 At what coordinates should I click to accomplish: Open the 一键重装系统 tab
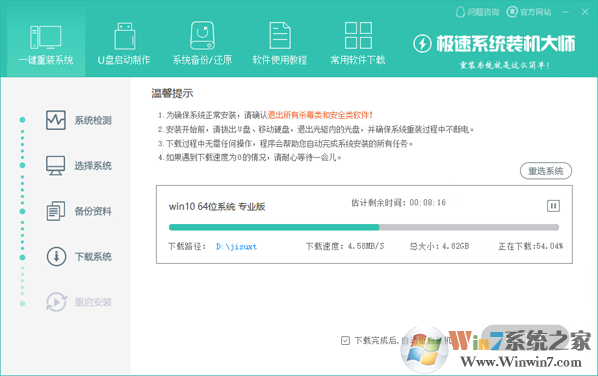(x=46, y=43)
